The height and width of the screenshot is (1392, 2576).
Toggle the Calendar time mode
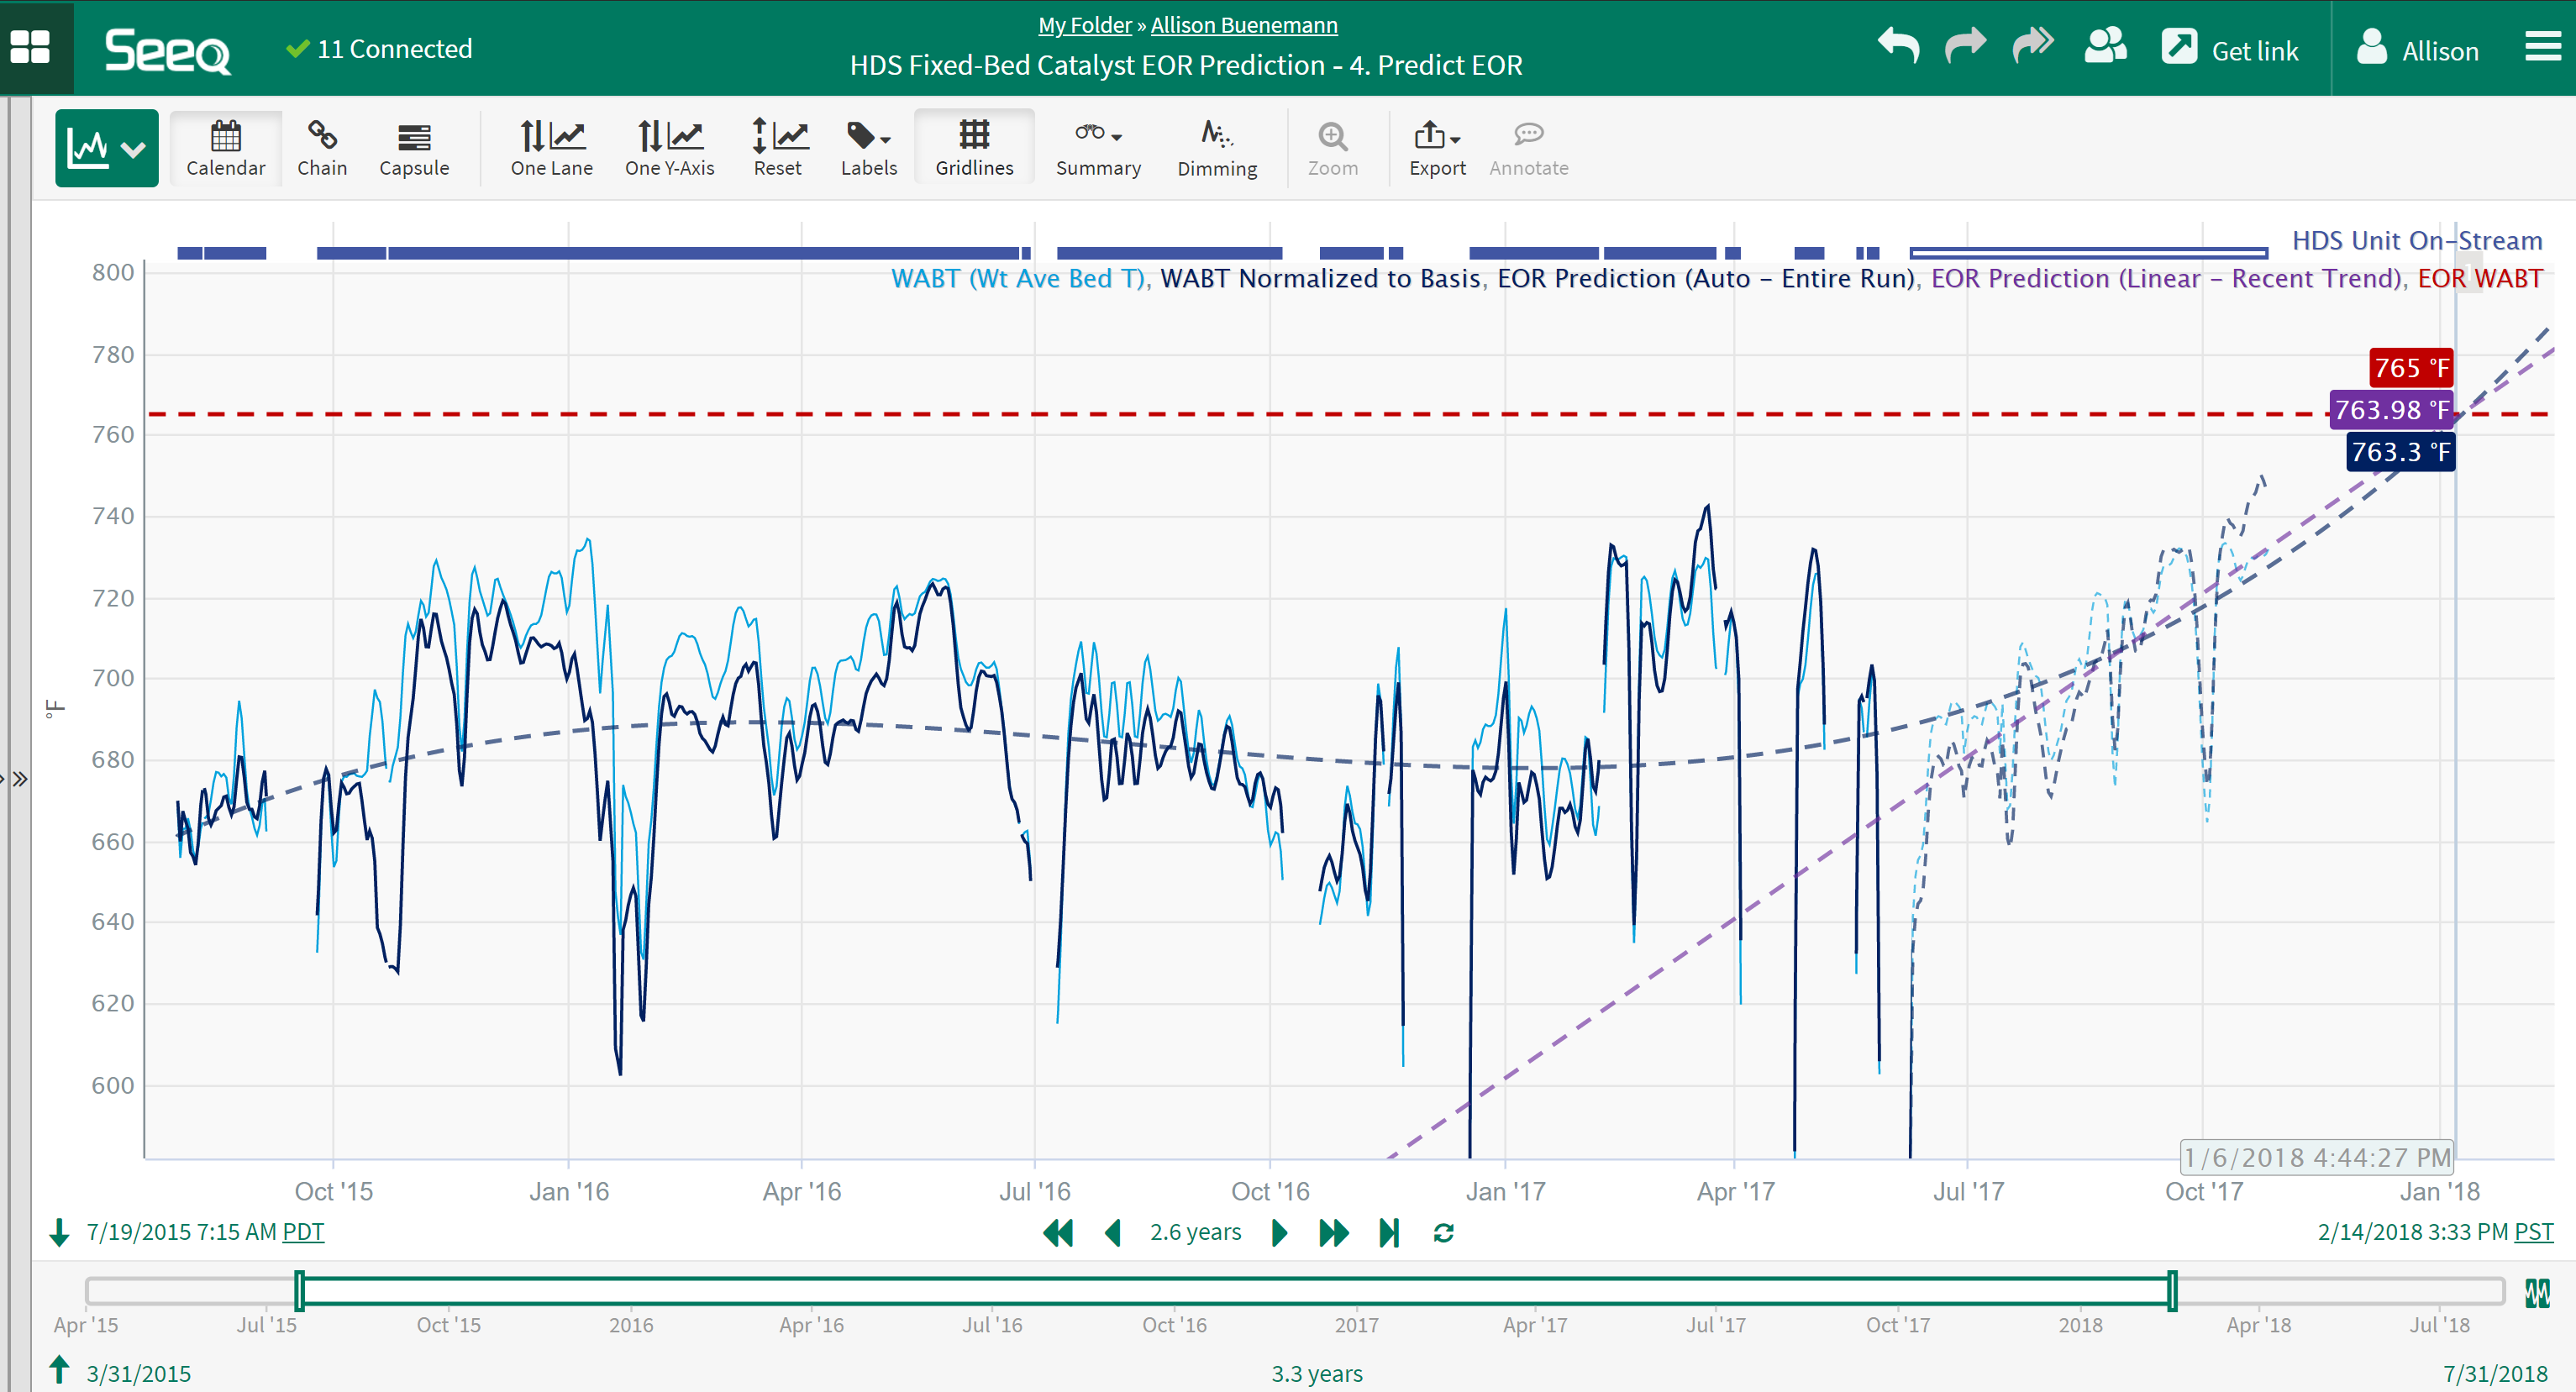(226, 149)
